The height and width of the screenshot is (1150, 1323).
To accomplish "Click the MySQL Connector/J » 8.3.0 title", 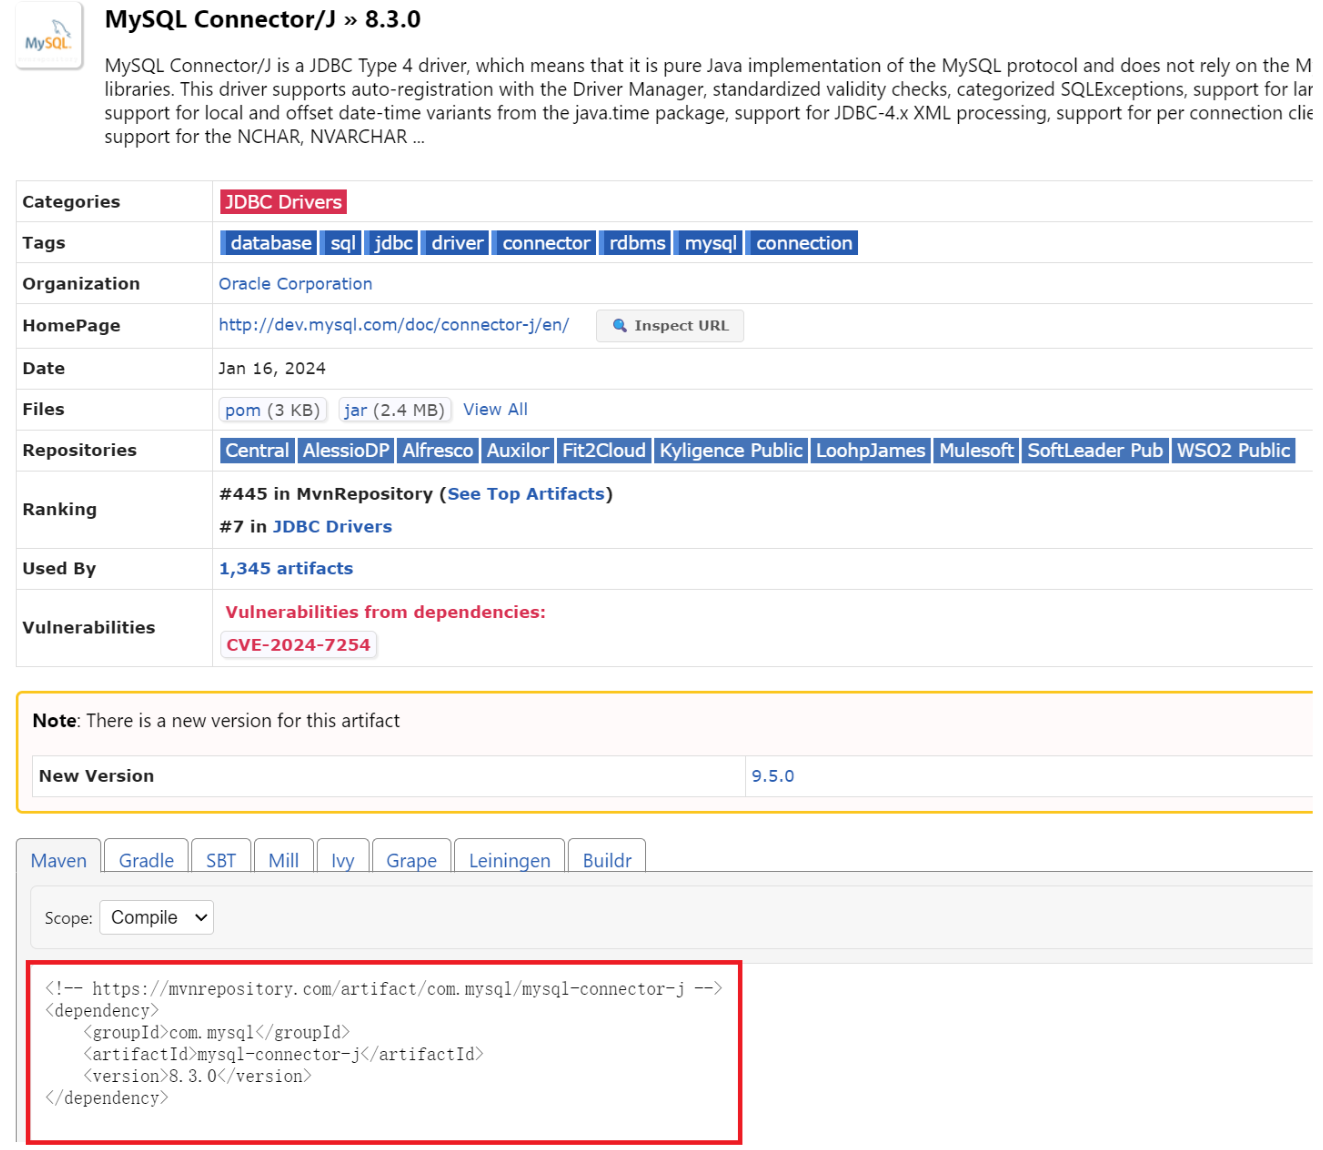I will [263, 19].
